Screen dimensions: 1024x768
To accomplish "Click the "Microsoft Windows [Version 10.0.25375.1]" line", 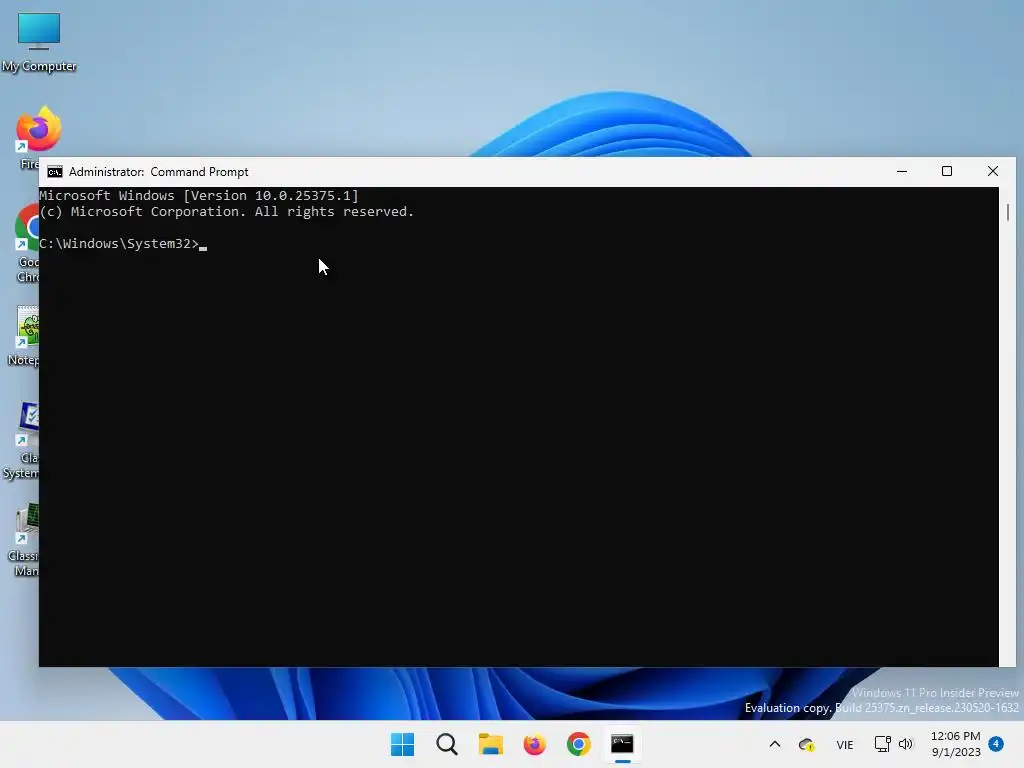I will pos(199,195).
